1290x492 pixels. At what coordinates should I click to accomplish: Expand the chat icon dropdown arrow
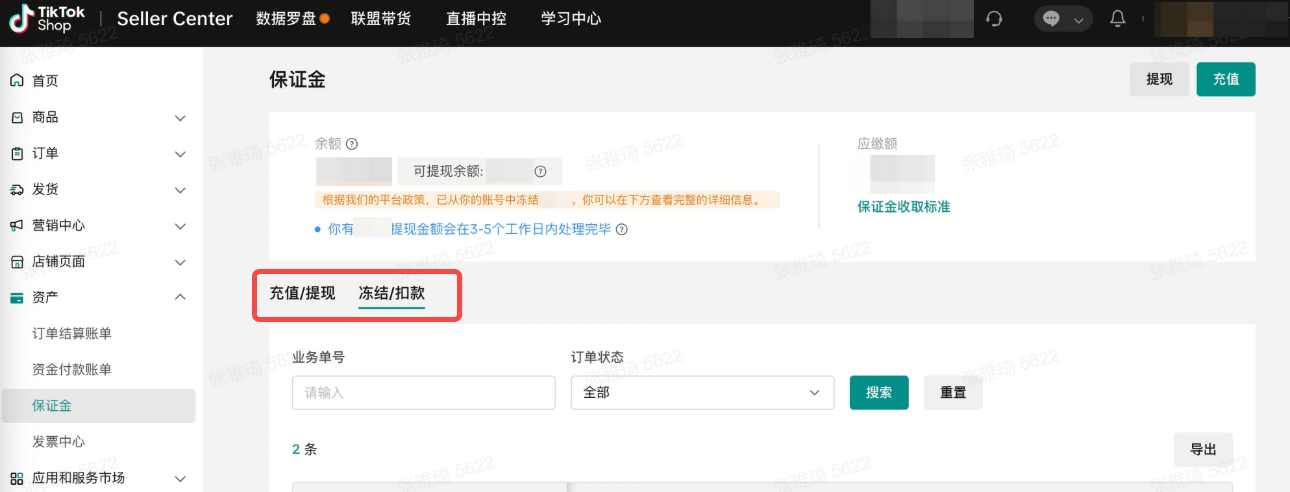tap(1077, 19)
